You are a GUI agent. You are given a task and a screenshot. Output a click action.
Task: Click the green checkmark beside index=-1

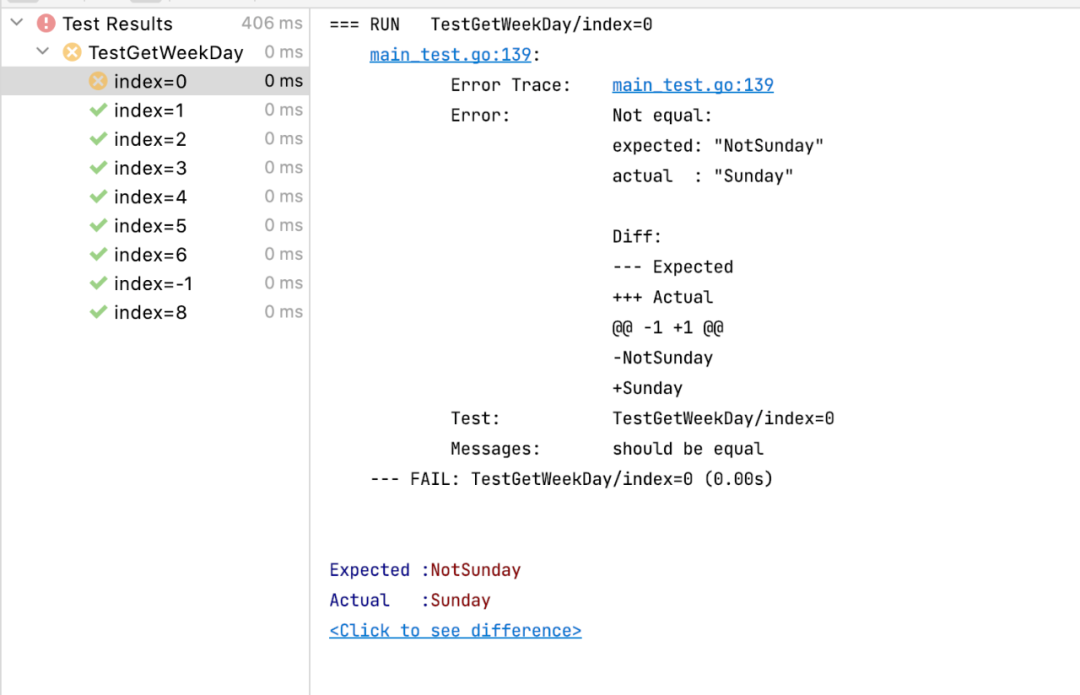tap(98, 284)
